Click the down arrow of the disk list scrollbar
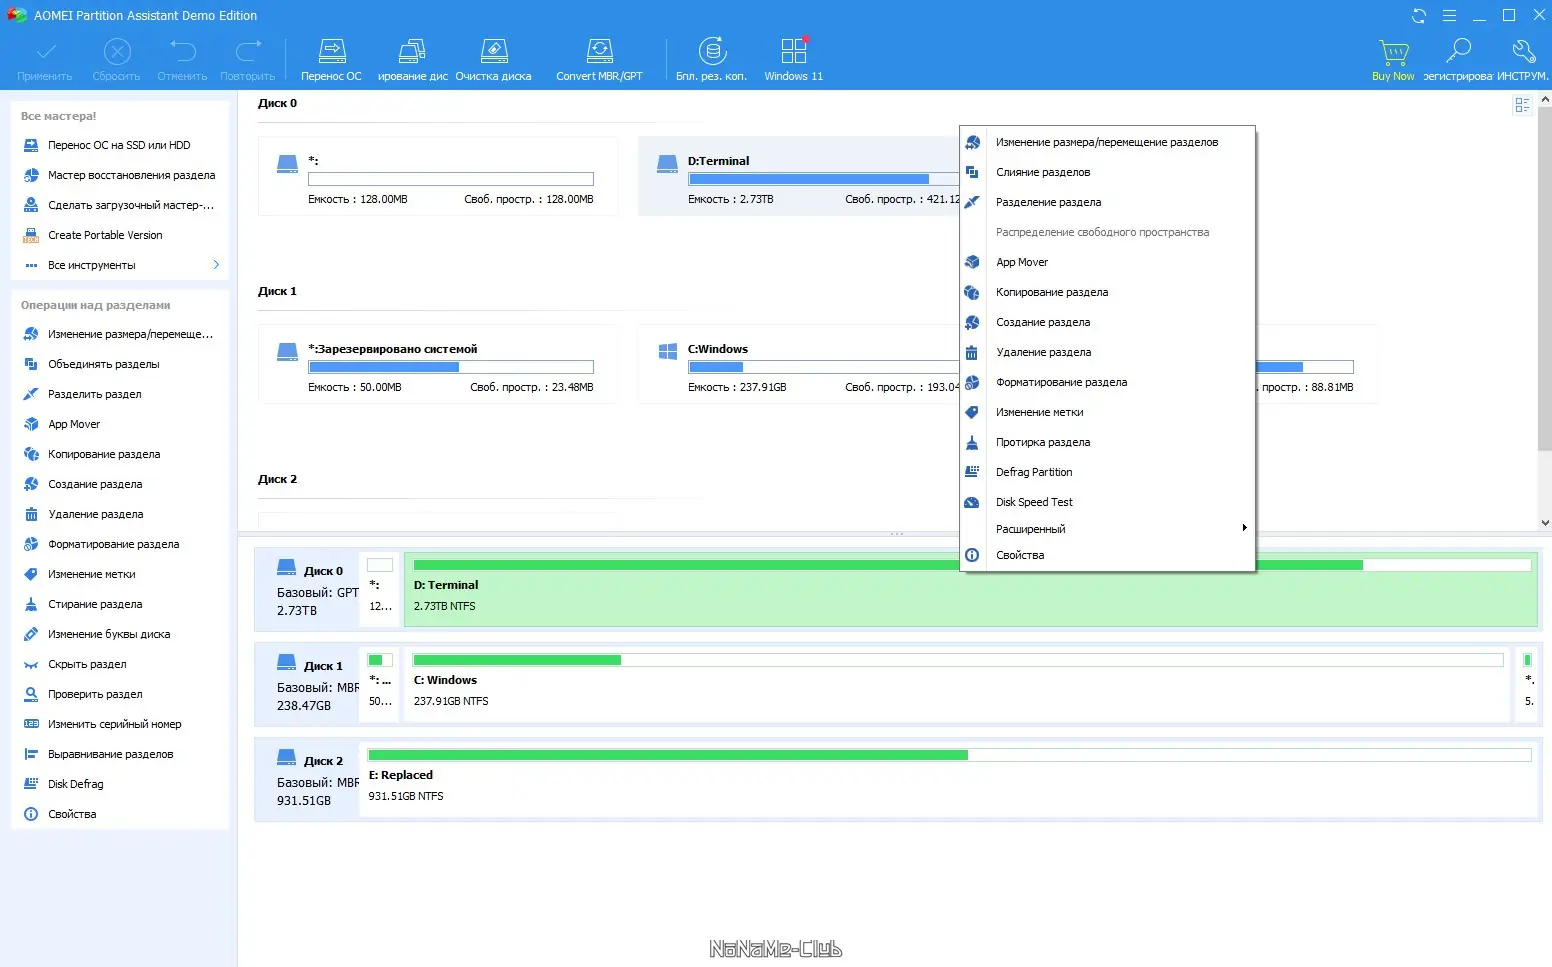 click(1544, 522)
